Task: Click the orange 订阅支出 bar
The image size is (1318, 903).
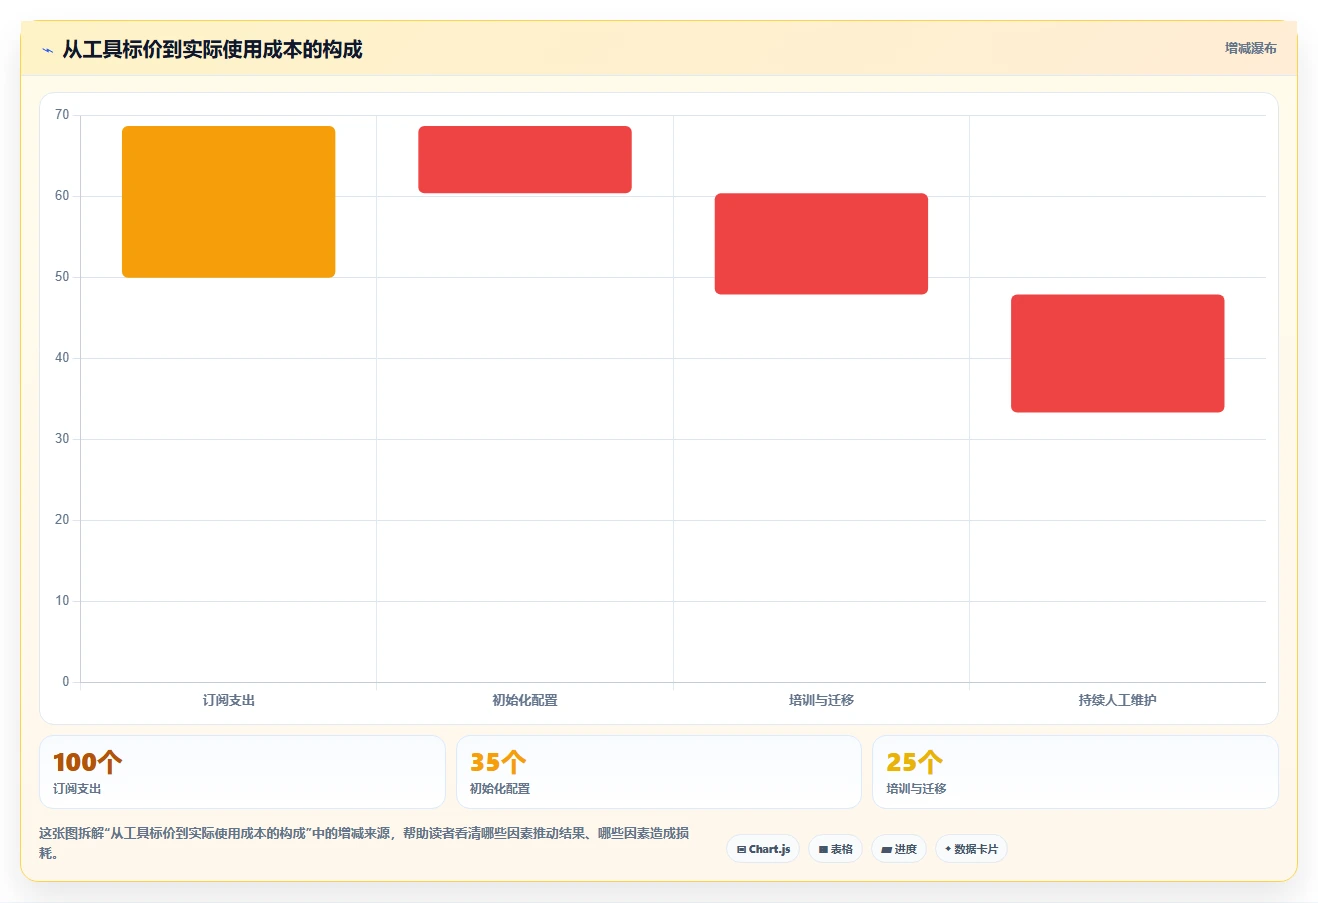Action: click(x=228, y=202)
